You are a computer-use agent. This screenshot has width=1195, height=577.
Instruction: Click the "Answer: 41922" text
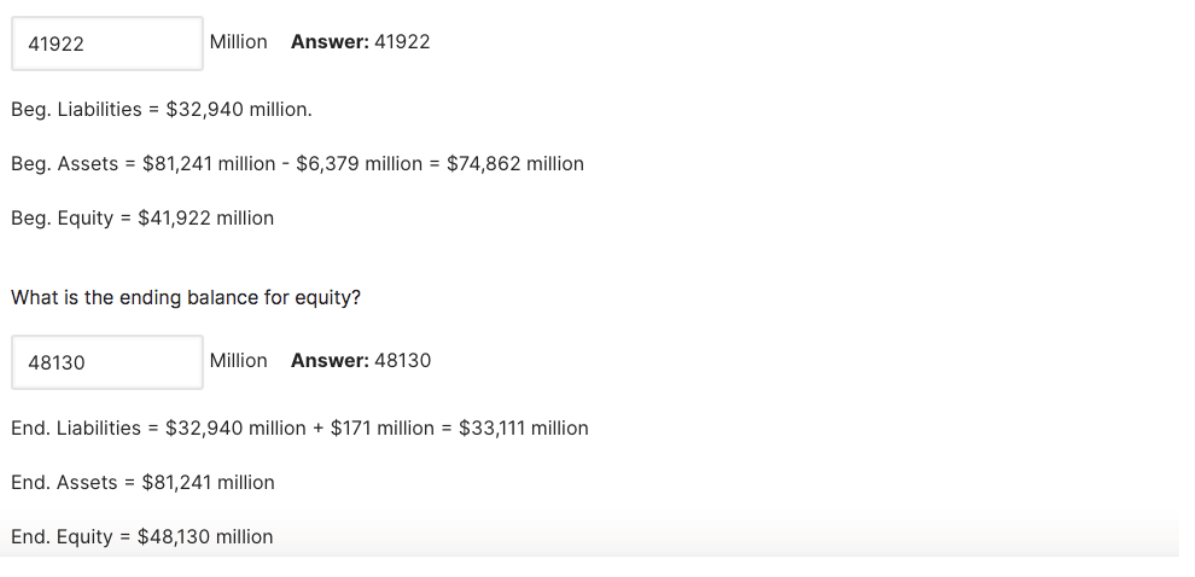[x=360, y=42]
